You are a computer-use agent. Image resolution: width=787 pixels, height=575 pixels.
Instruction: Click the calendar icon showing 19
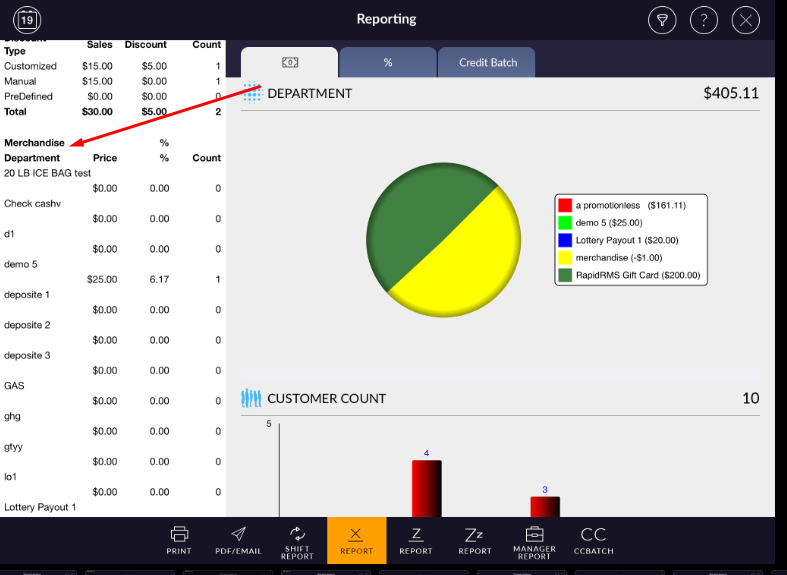[25, 20]
